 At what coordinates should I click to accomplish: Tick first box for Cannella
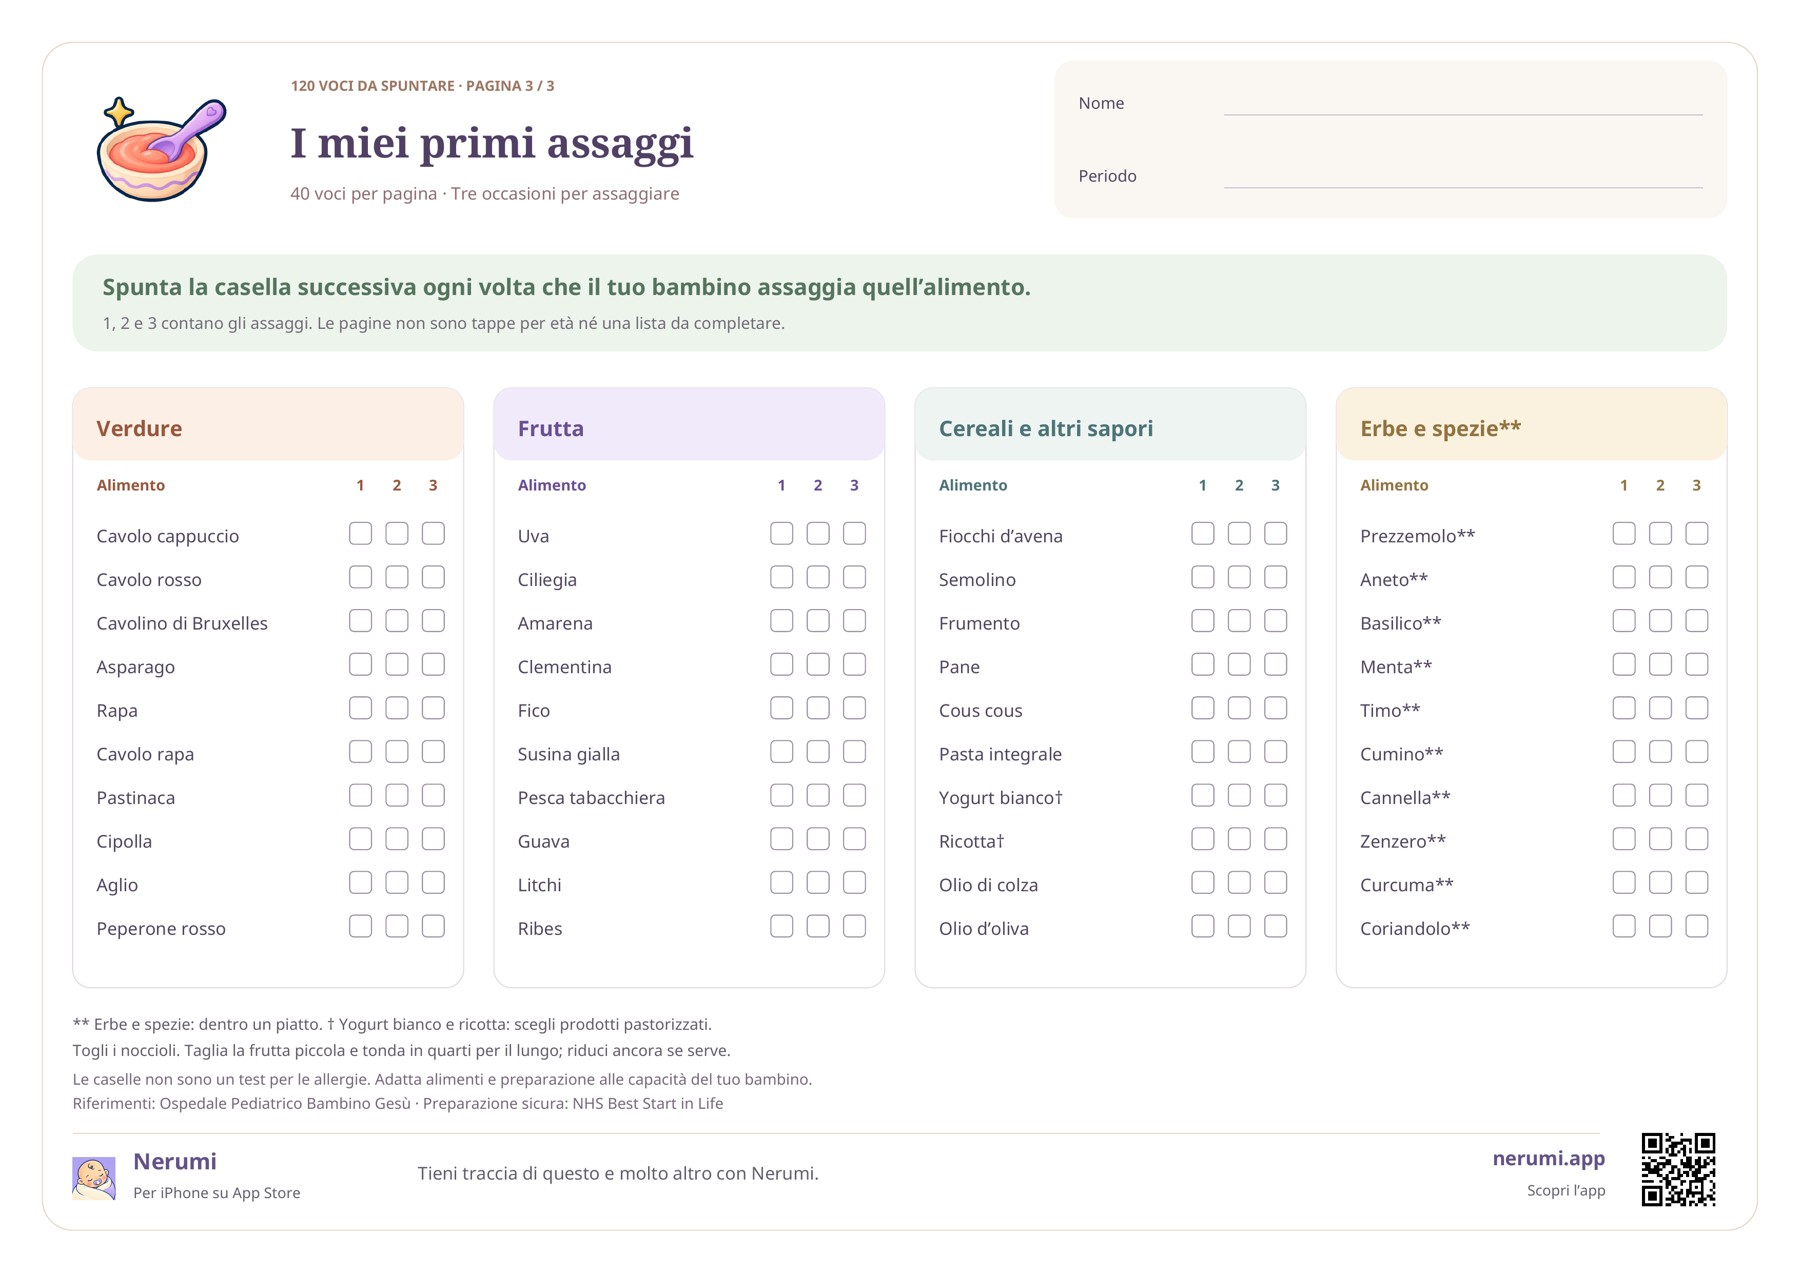(x=1624, y=795)
